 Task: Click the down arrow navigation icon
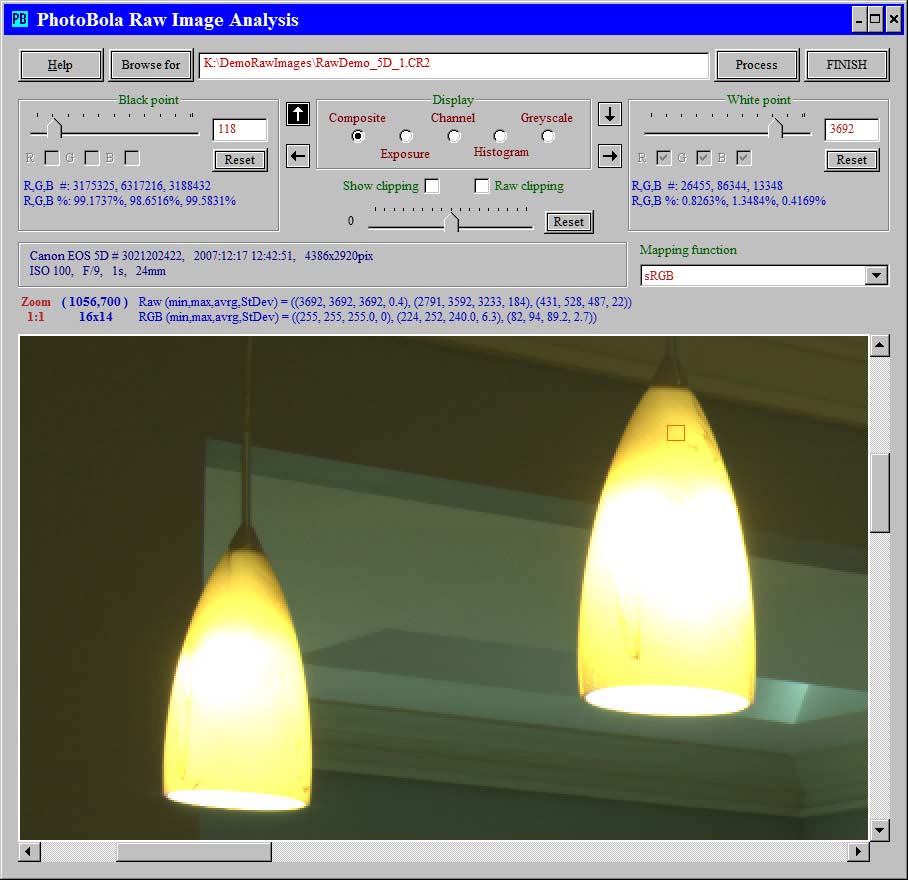pos(610,114)
